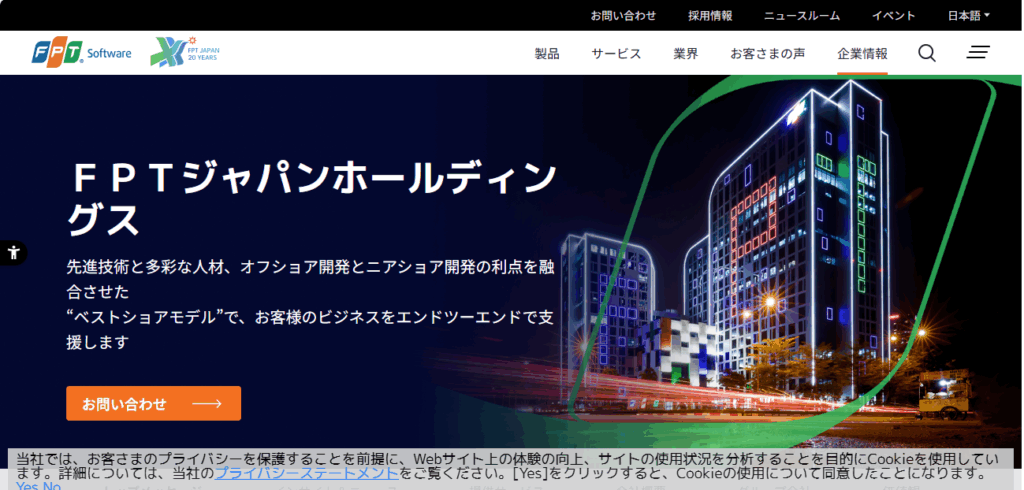Click the FPTジャパンホールディングス headline
The width and height of the screenshot is (1024, 490).
pos(312,198)
